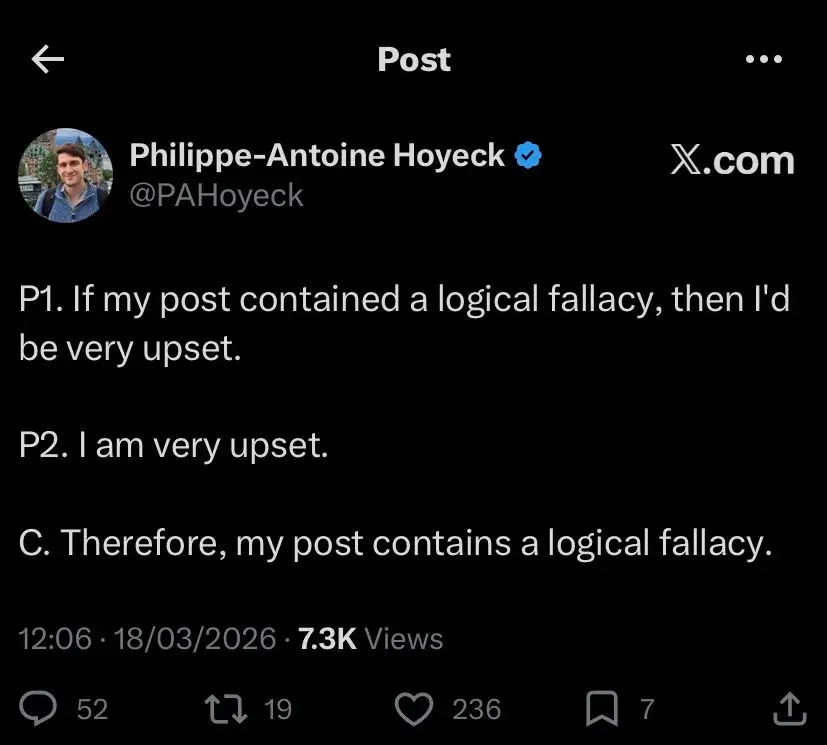The image size is (827, 745).
Task: Click the @PAHoyeck handle
Action: coord(216,195)
